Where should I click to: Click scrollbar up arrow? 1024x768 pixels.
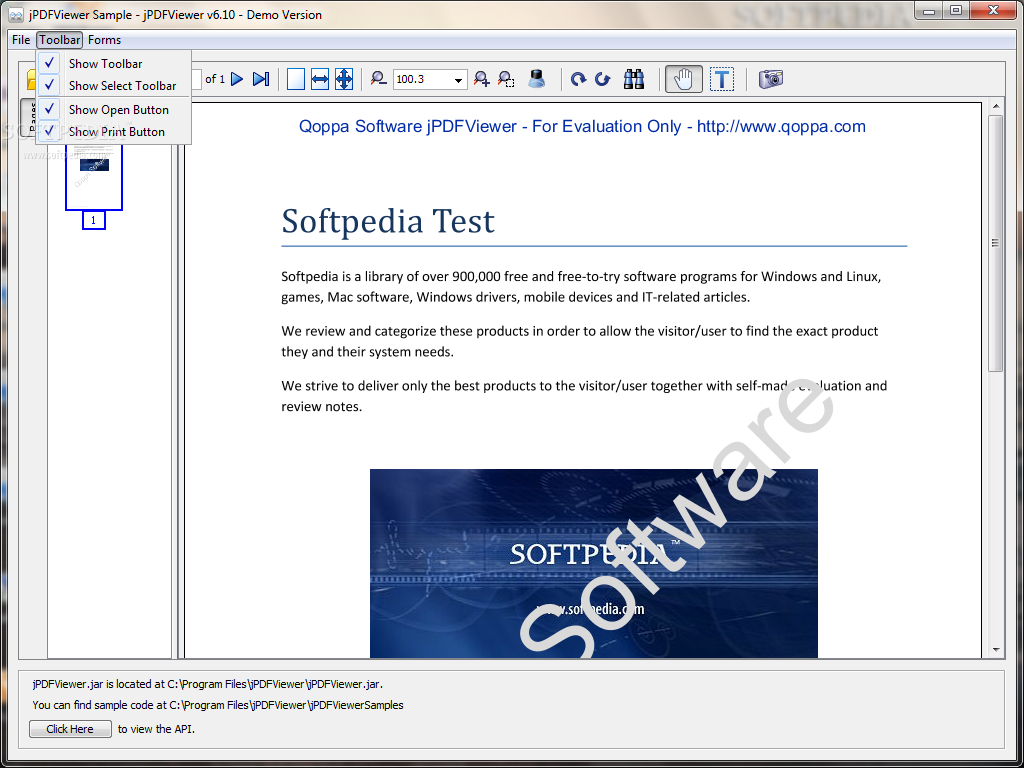pyautogui.click(x=995, y=106)
